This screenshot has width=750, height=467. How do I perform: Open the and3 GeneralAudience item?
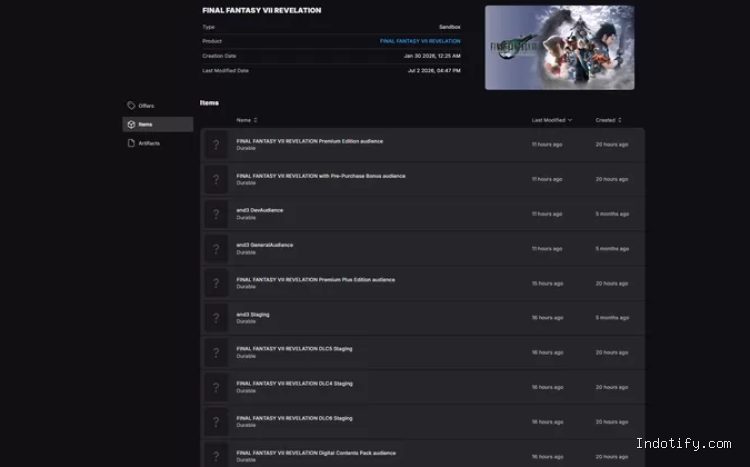(x=422, y=249)
